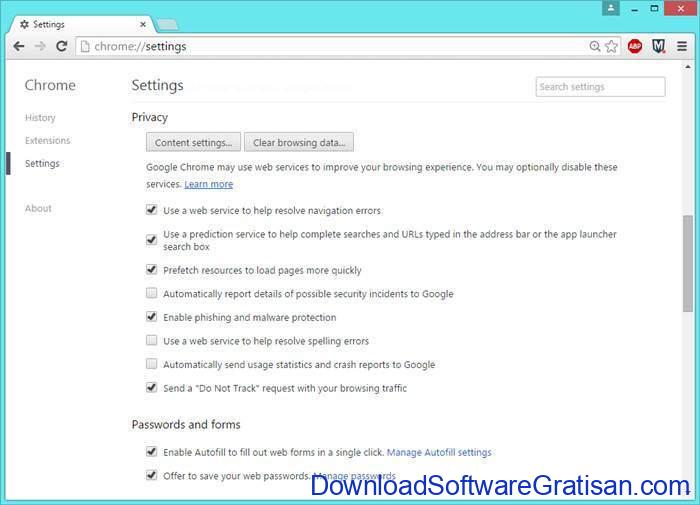Click the vertical scrollbar thumb
Viewport: 700px width, 505px height.
[x=688, y=263]
